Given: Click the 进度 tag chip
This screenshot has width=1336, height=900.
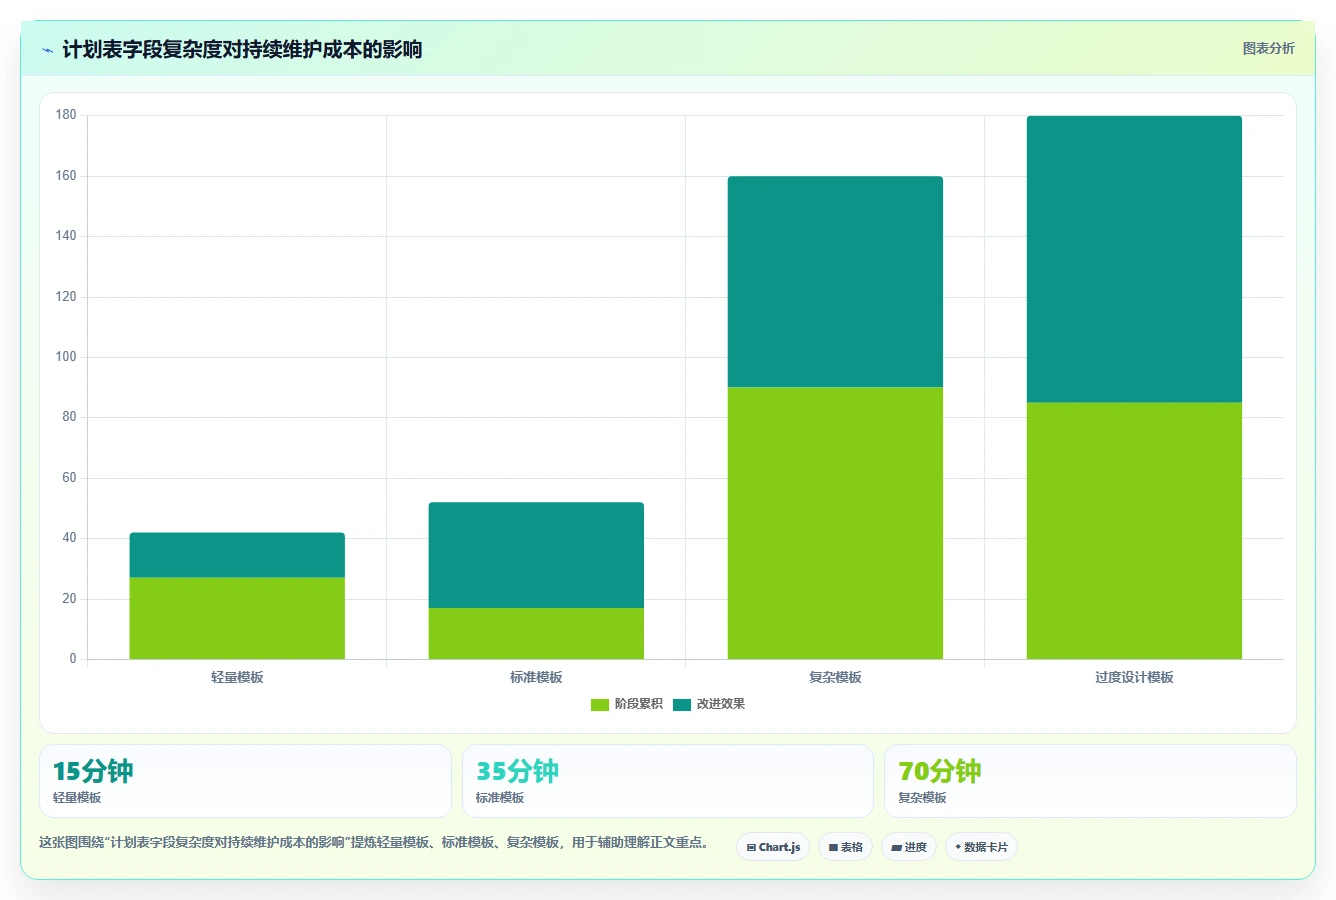Looking at the screenshot, I should 909,847.
